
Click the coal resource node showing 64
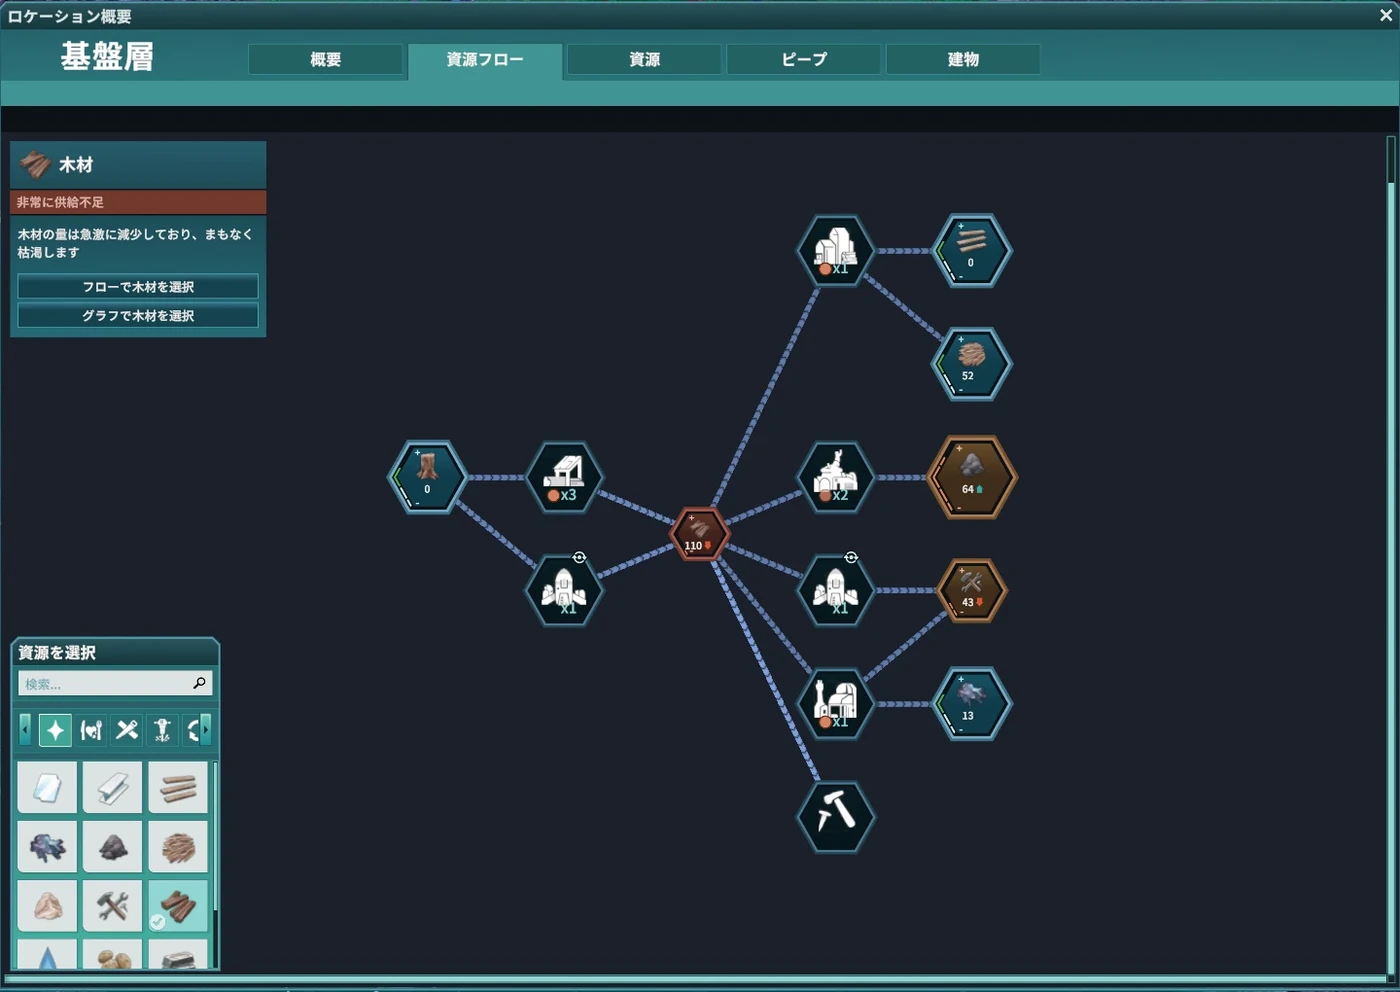click(x=971, y=477)
